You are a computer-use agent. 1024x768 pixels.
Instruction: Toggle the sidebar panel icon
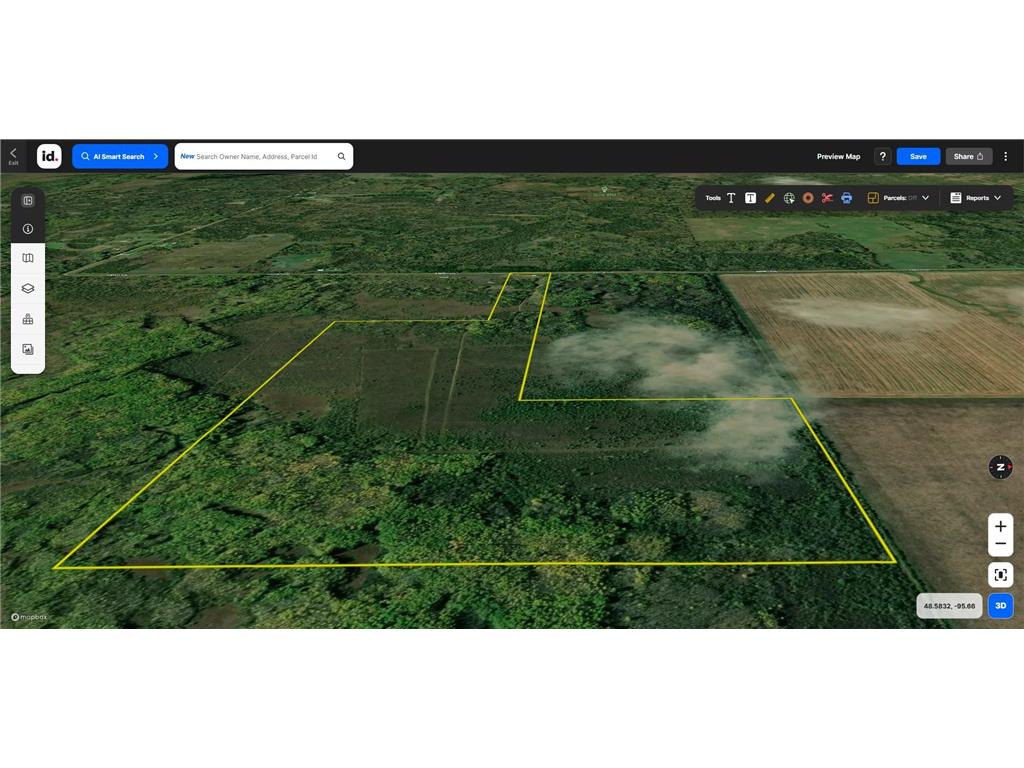tap(28, 200)
